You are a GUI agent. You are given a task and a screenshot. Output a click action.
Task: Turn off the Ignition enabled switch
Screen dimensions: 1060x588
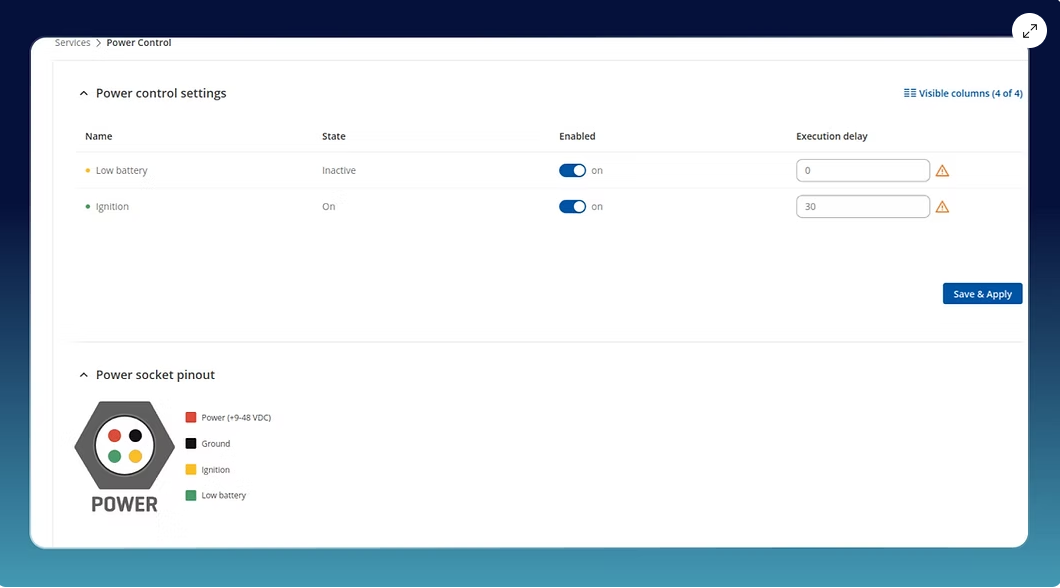click(x=572, y=207)
